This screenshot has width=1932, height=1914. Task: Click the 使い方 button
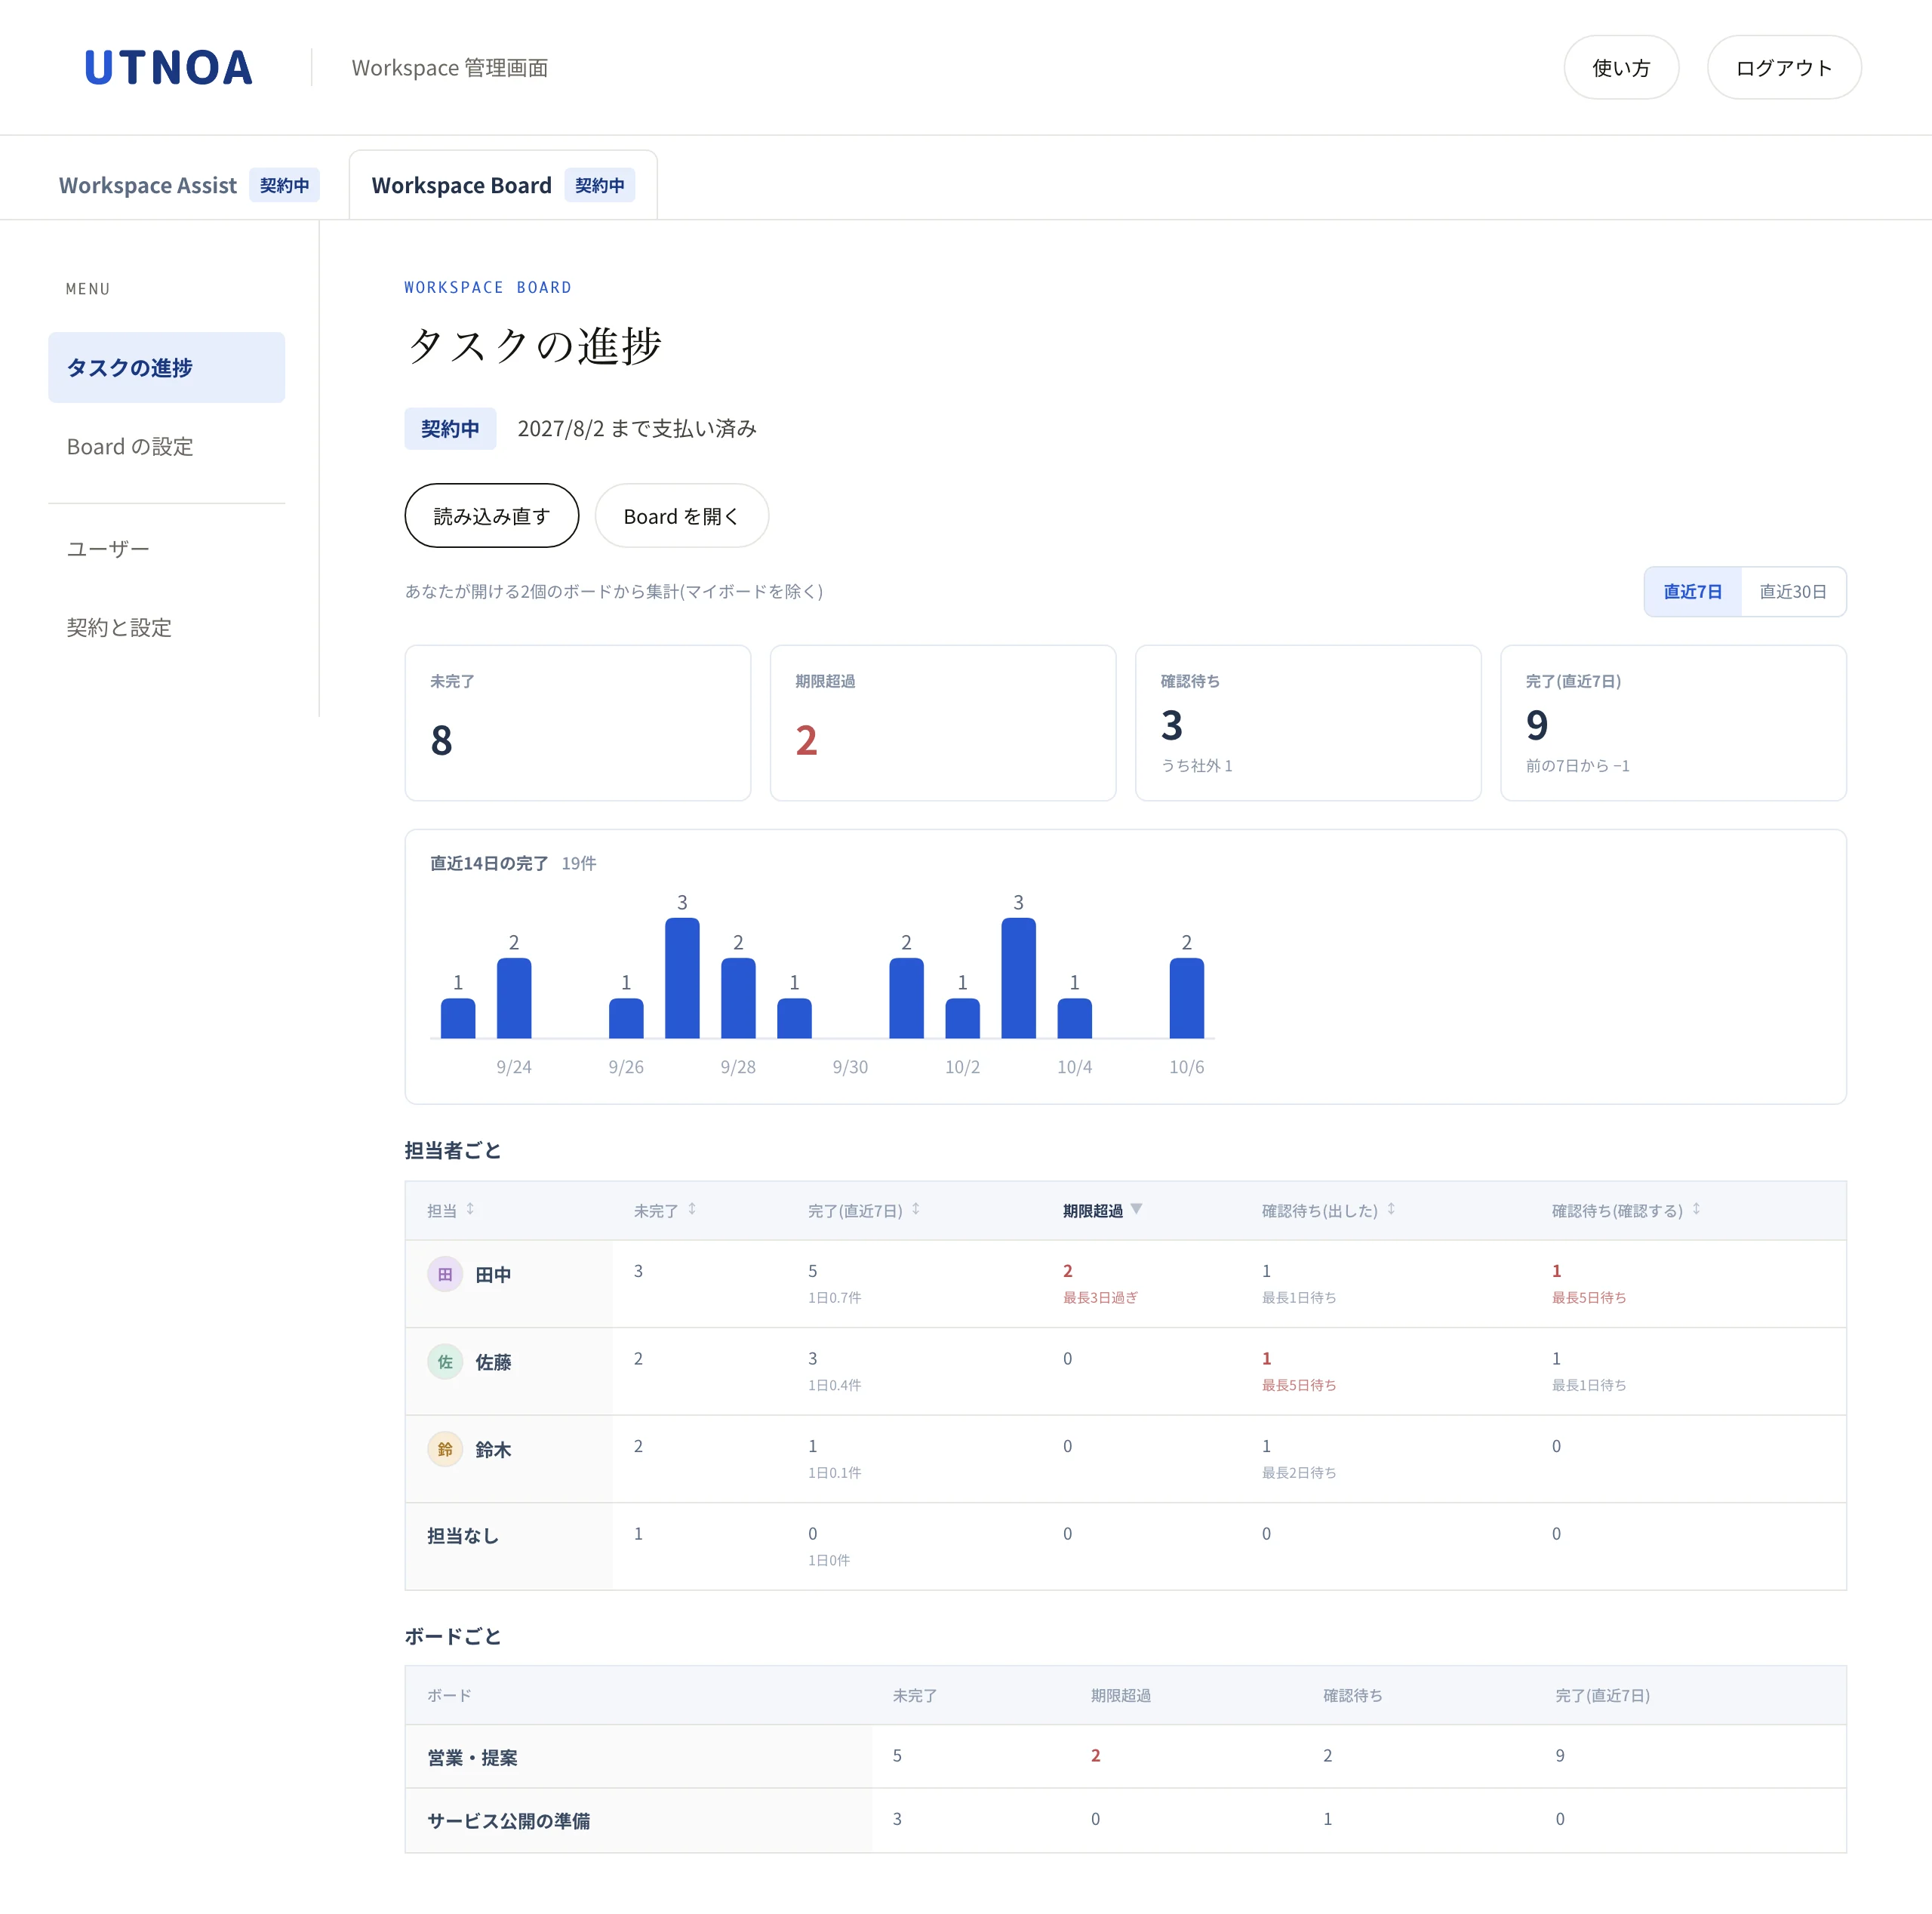click(x=1621, y=67)
